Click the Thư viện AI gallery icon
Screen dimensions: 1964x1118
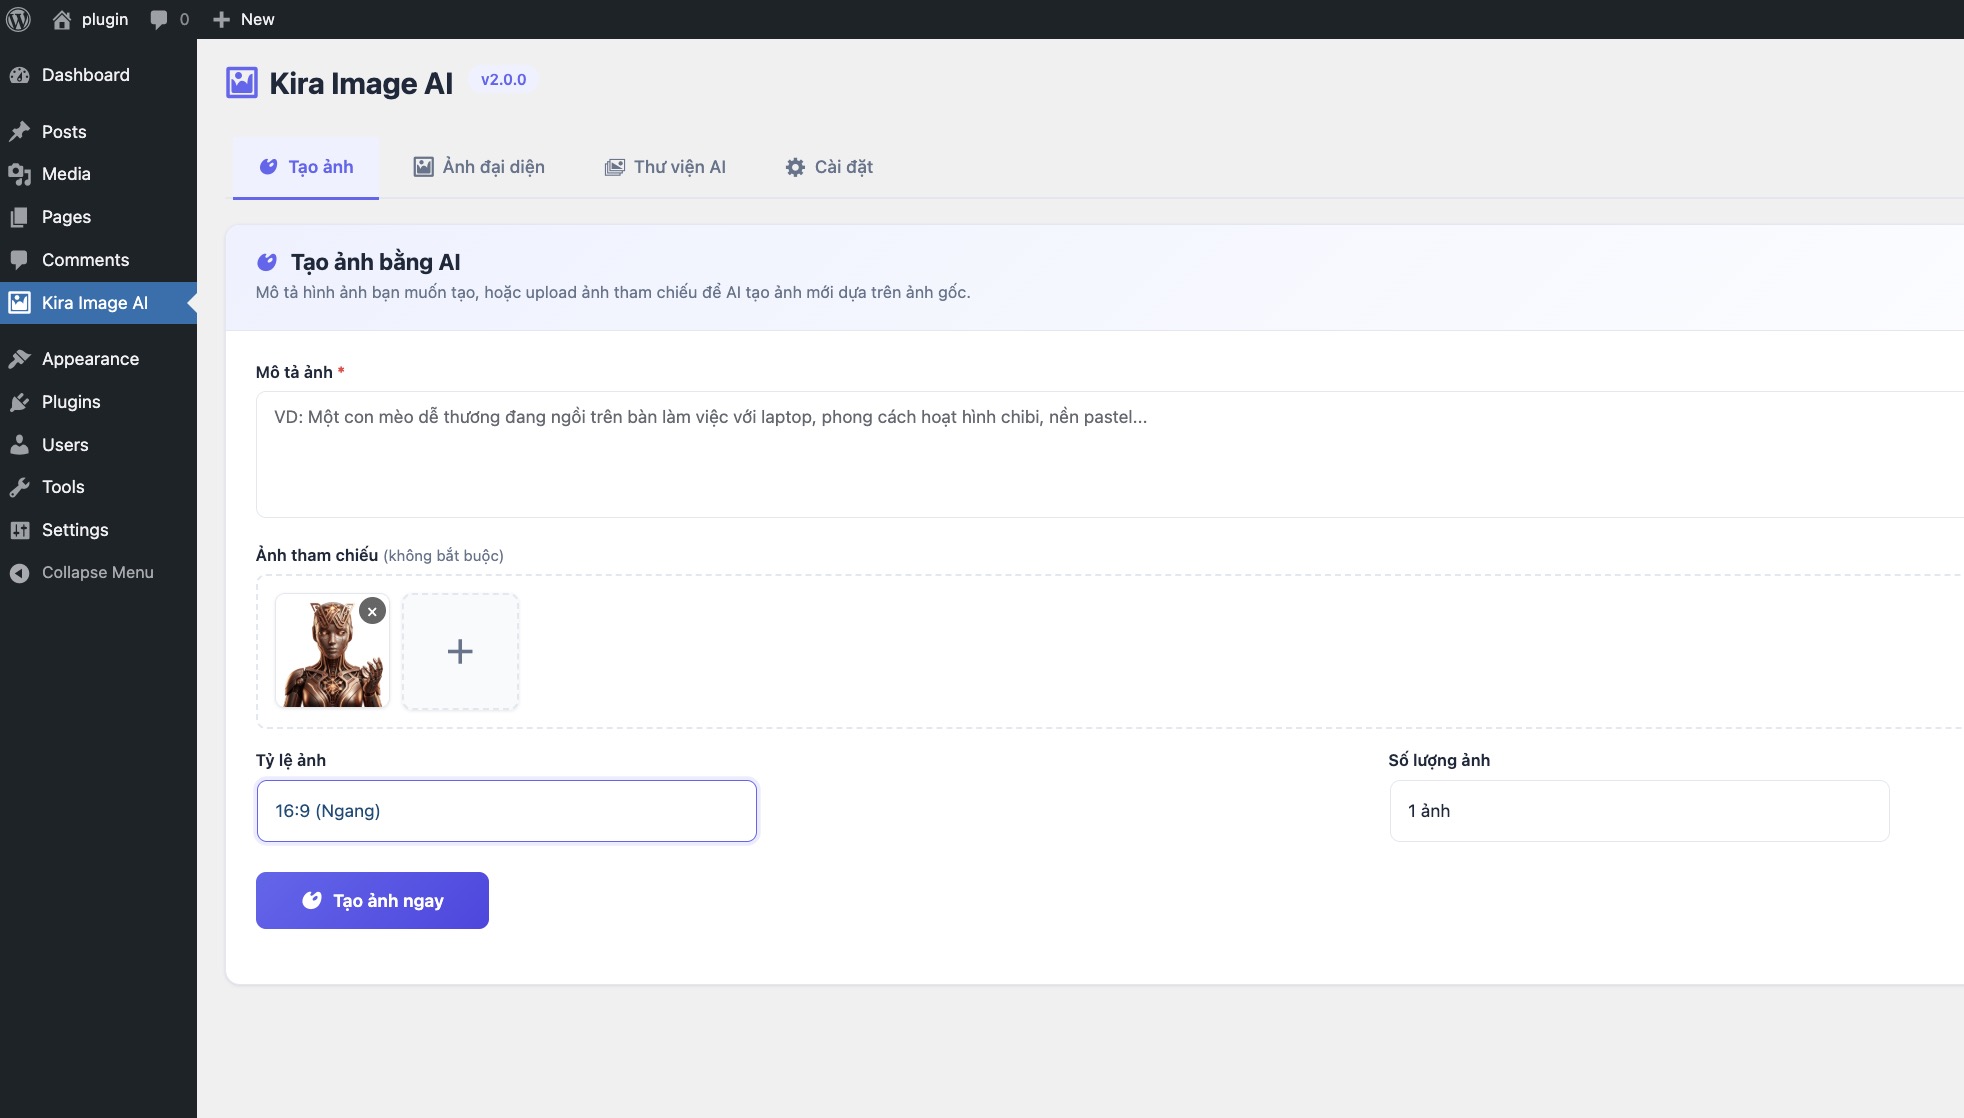click(614, 167)
